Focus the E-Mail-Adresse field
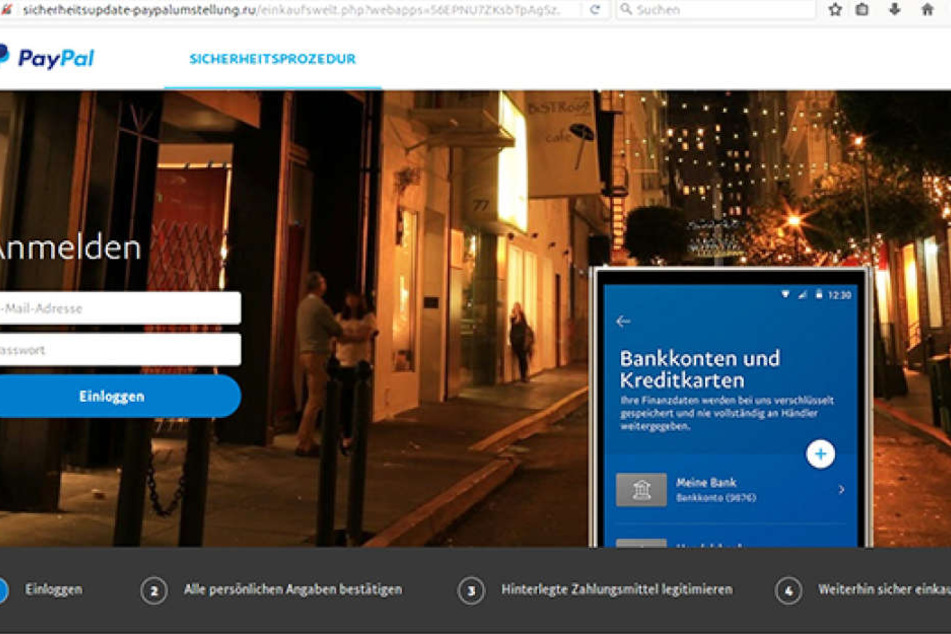 pyautogui.click(x=119, y=308)
